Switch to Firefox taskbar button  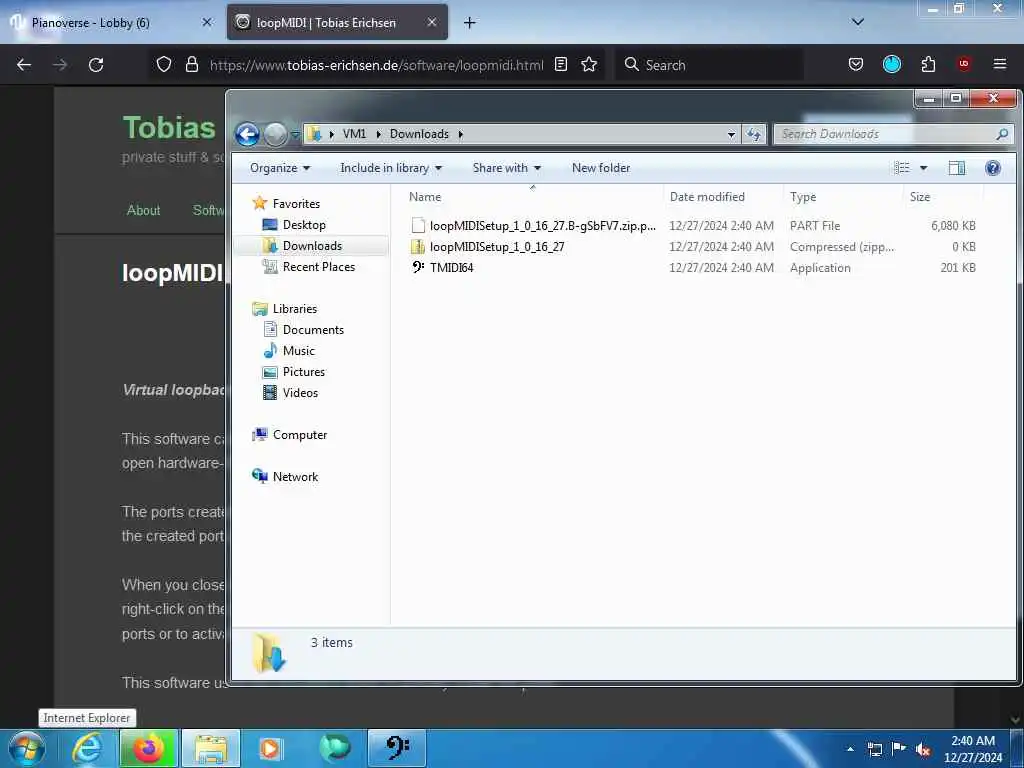(148, 748)
